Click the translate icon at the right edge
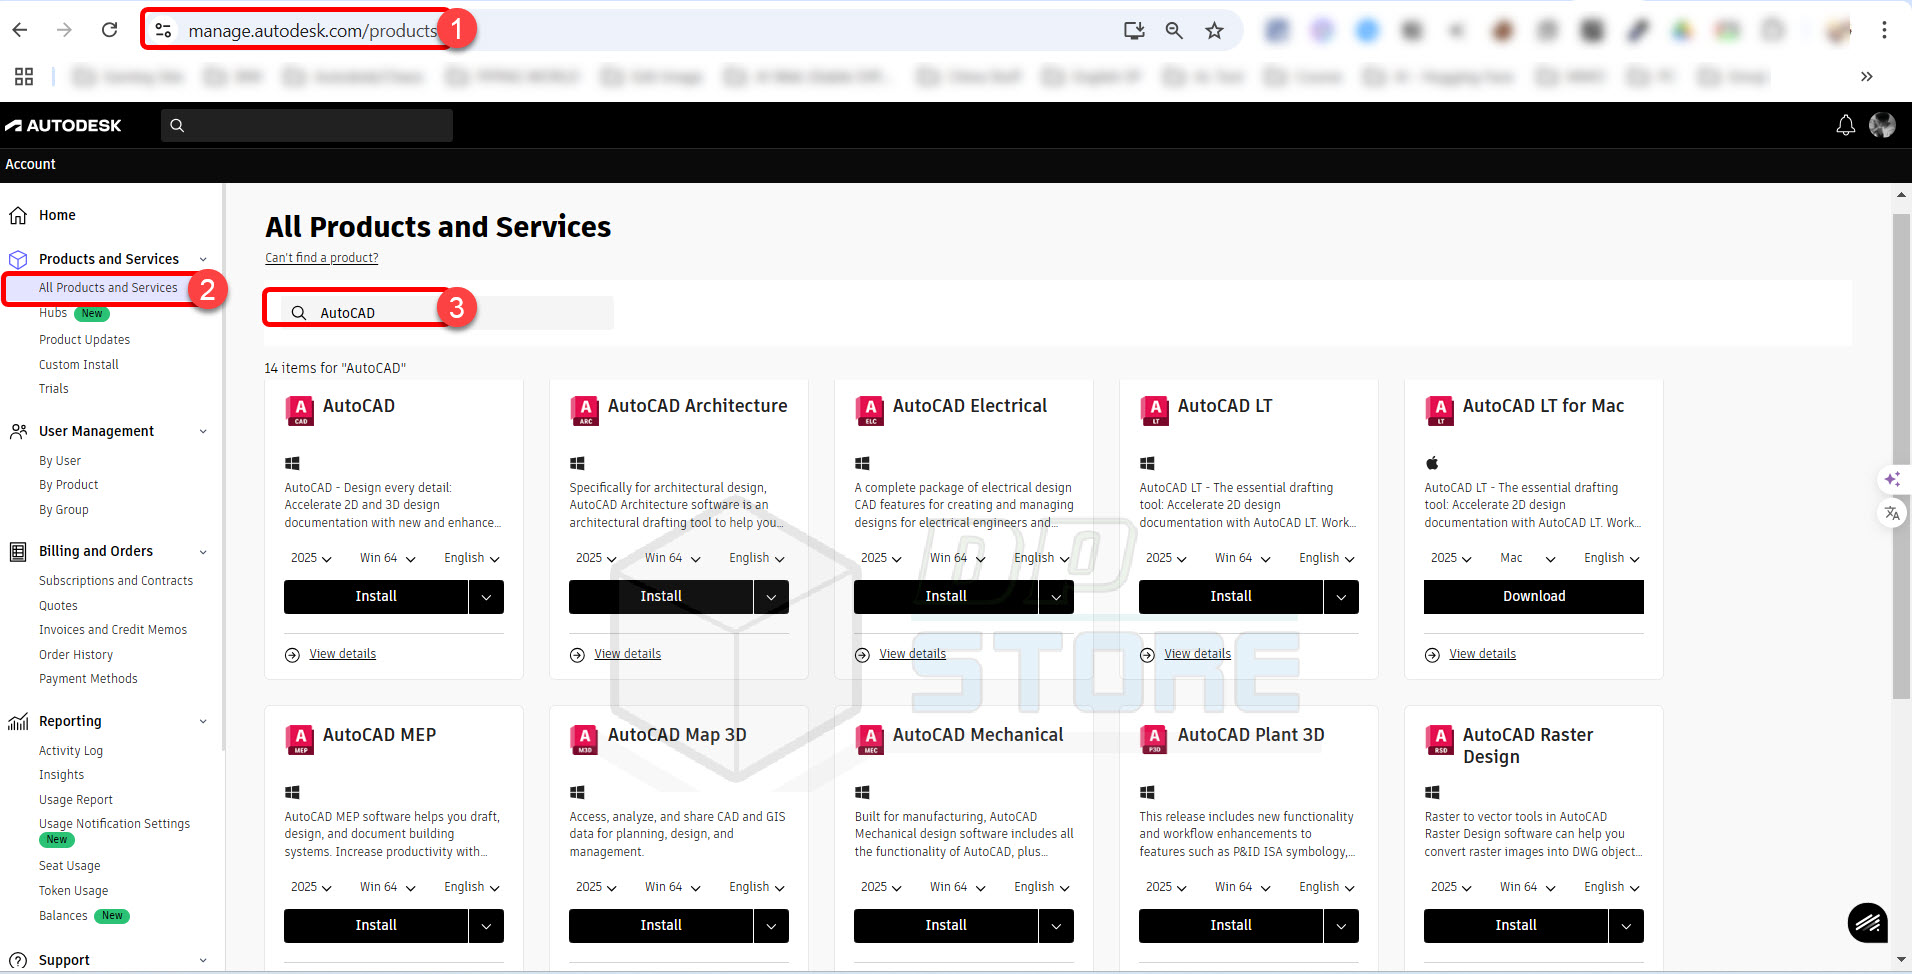Viewport: 1912px width, 974px height. [1892, 513]
